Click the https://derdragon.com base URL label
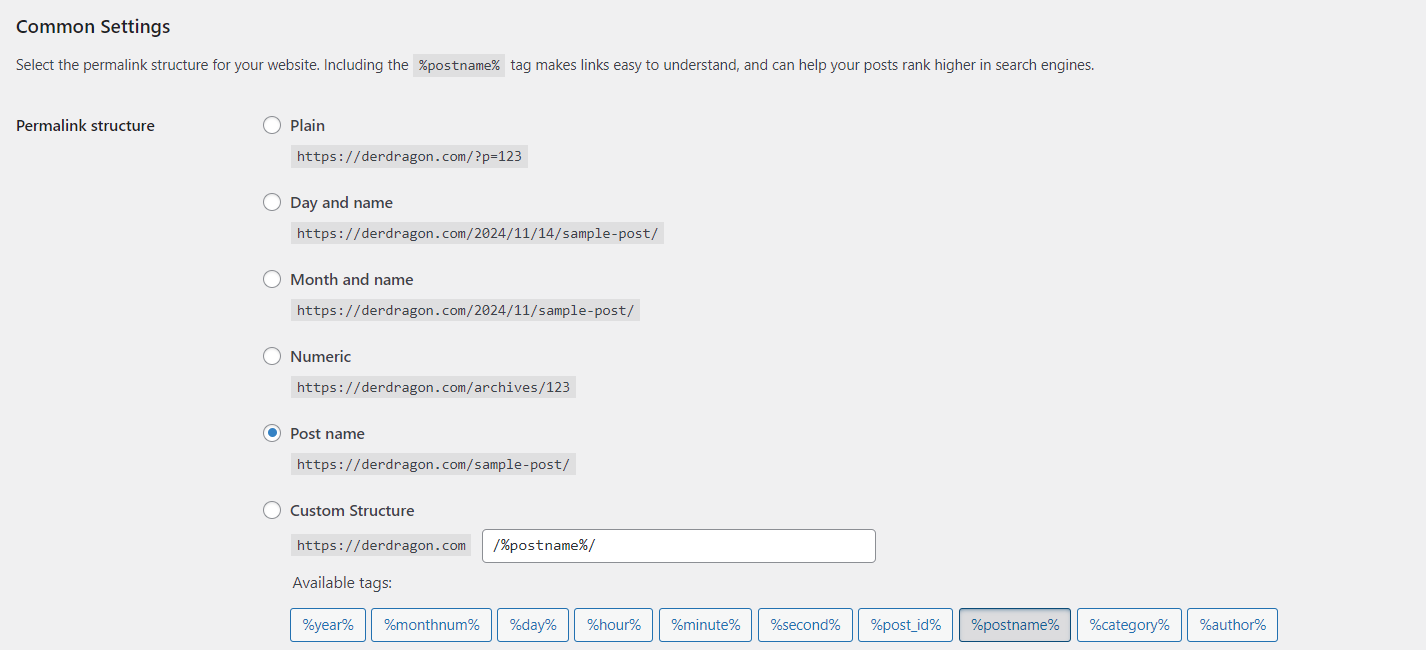This screenshot has height=650, width=1426. click(x=381, y=545)
